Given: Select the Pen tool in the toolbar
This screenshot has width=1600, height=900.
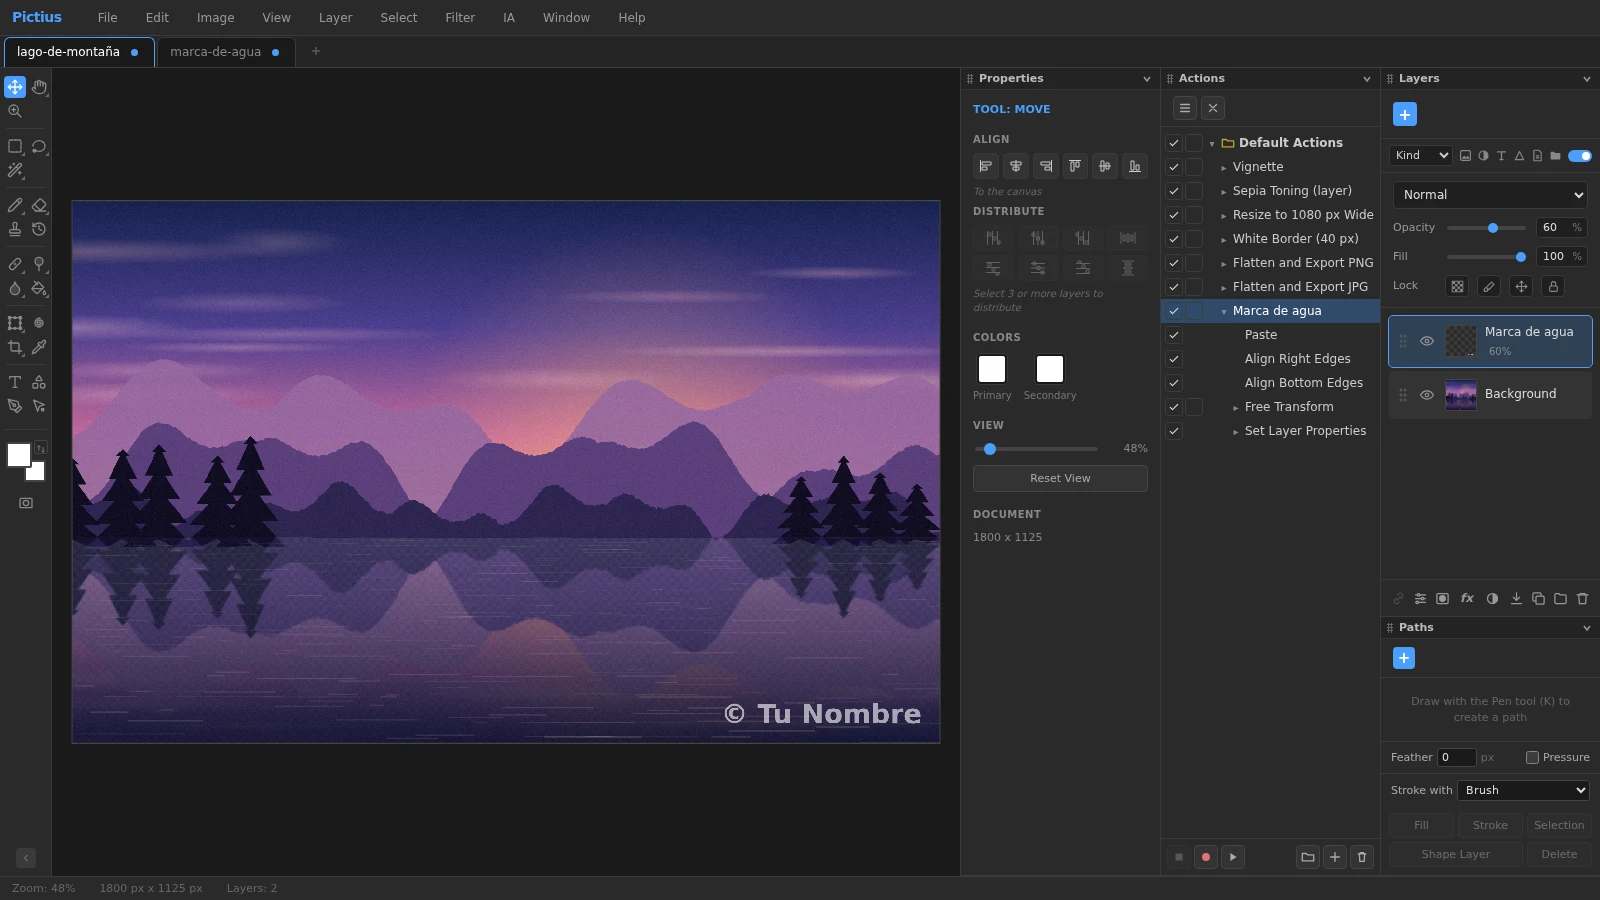Looking at the screenshot, I should (15, 406).
